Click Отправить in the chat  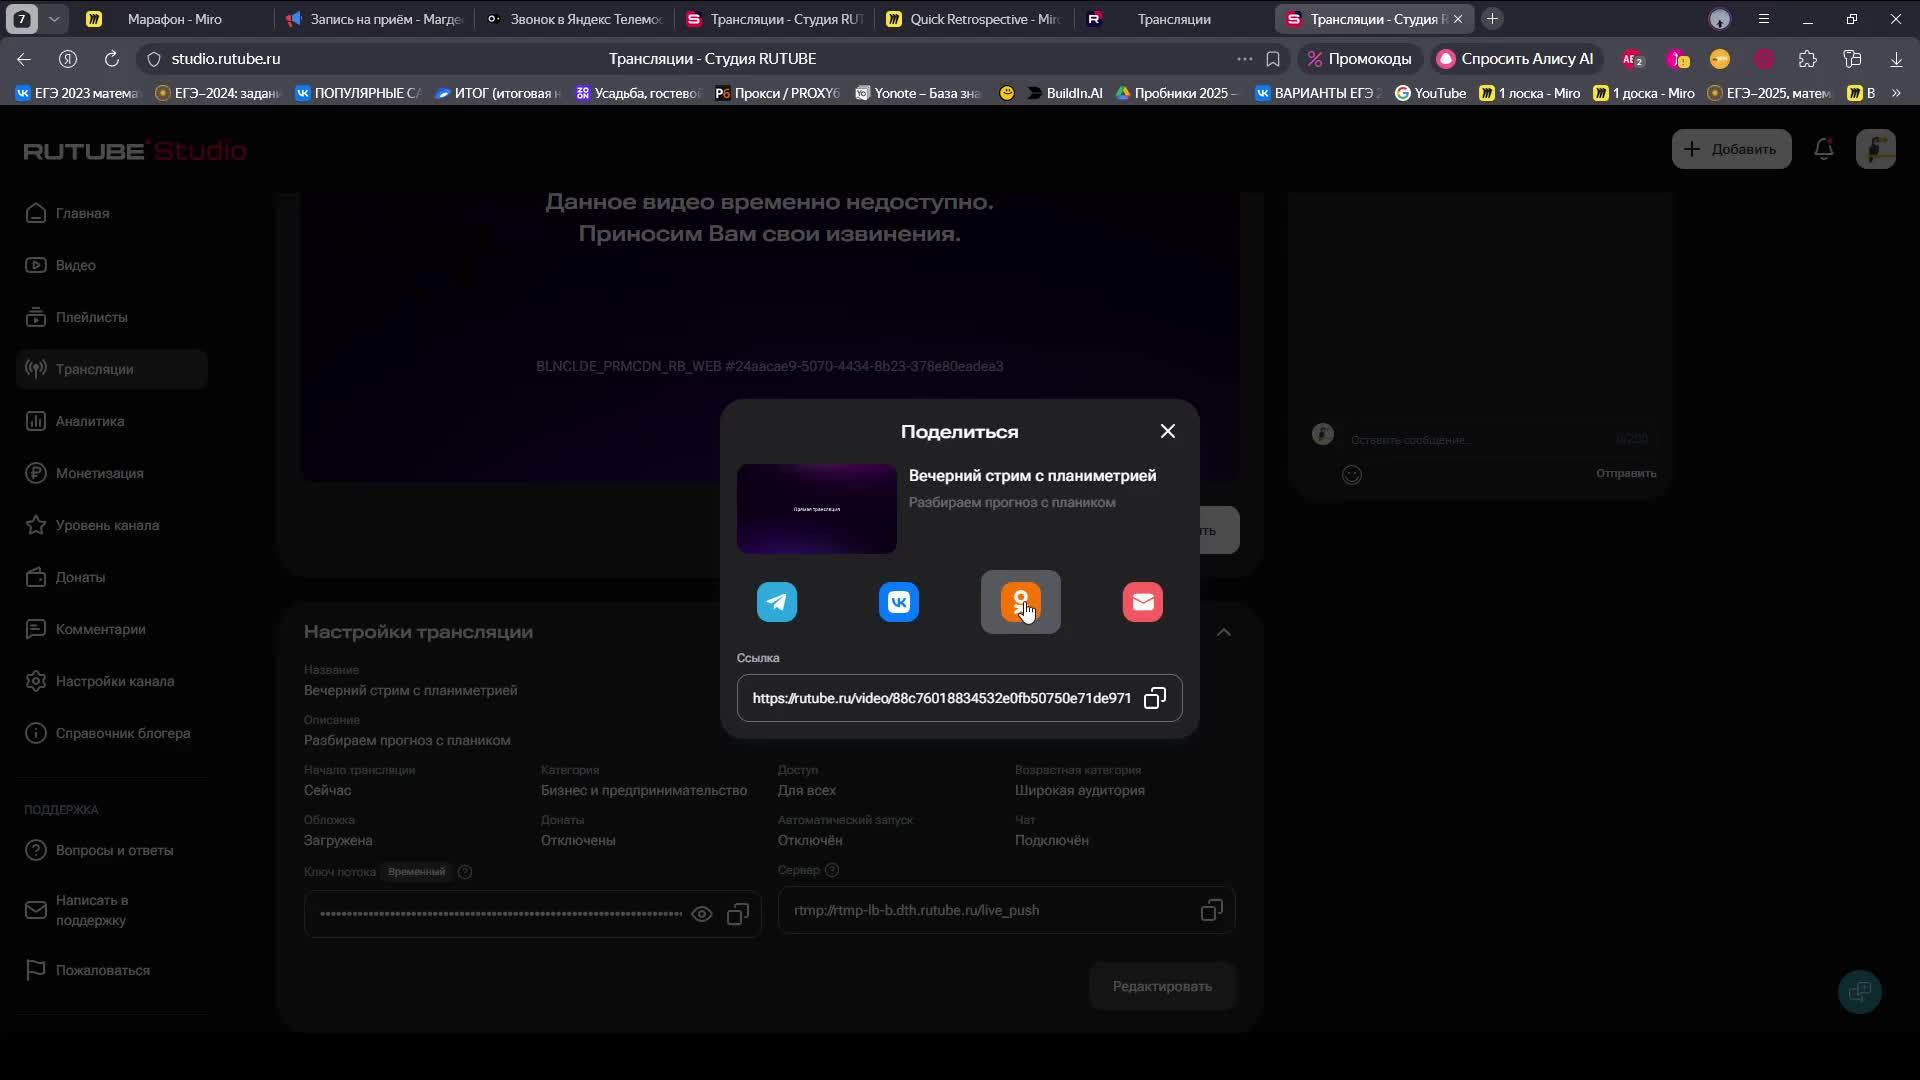point(1626,473)
